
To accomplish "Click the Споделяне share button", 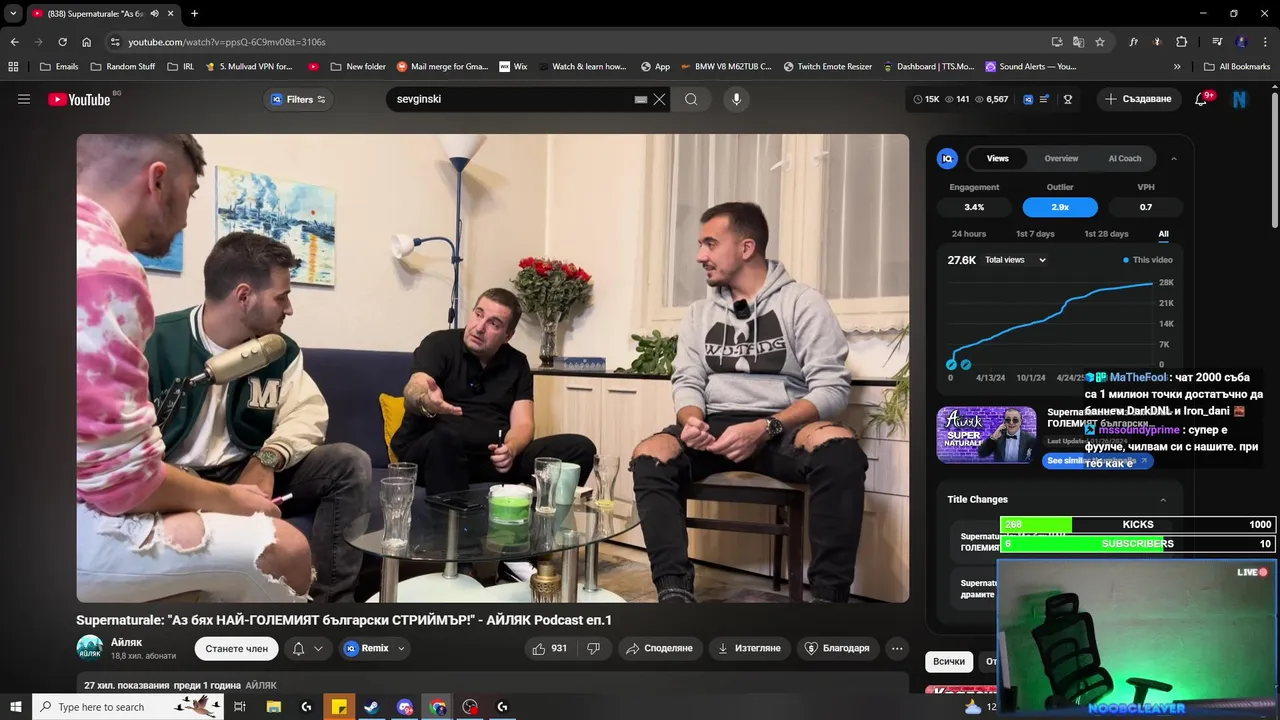I will pos(659,648).
